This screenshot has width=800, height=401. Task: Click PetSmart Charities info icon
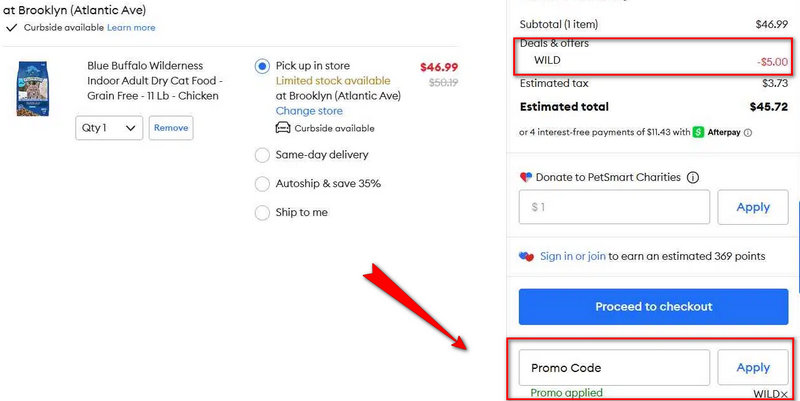pyautogui.click(x=693, y=177)
